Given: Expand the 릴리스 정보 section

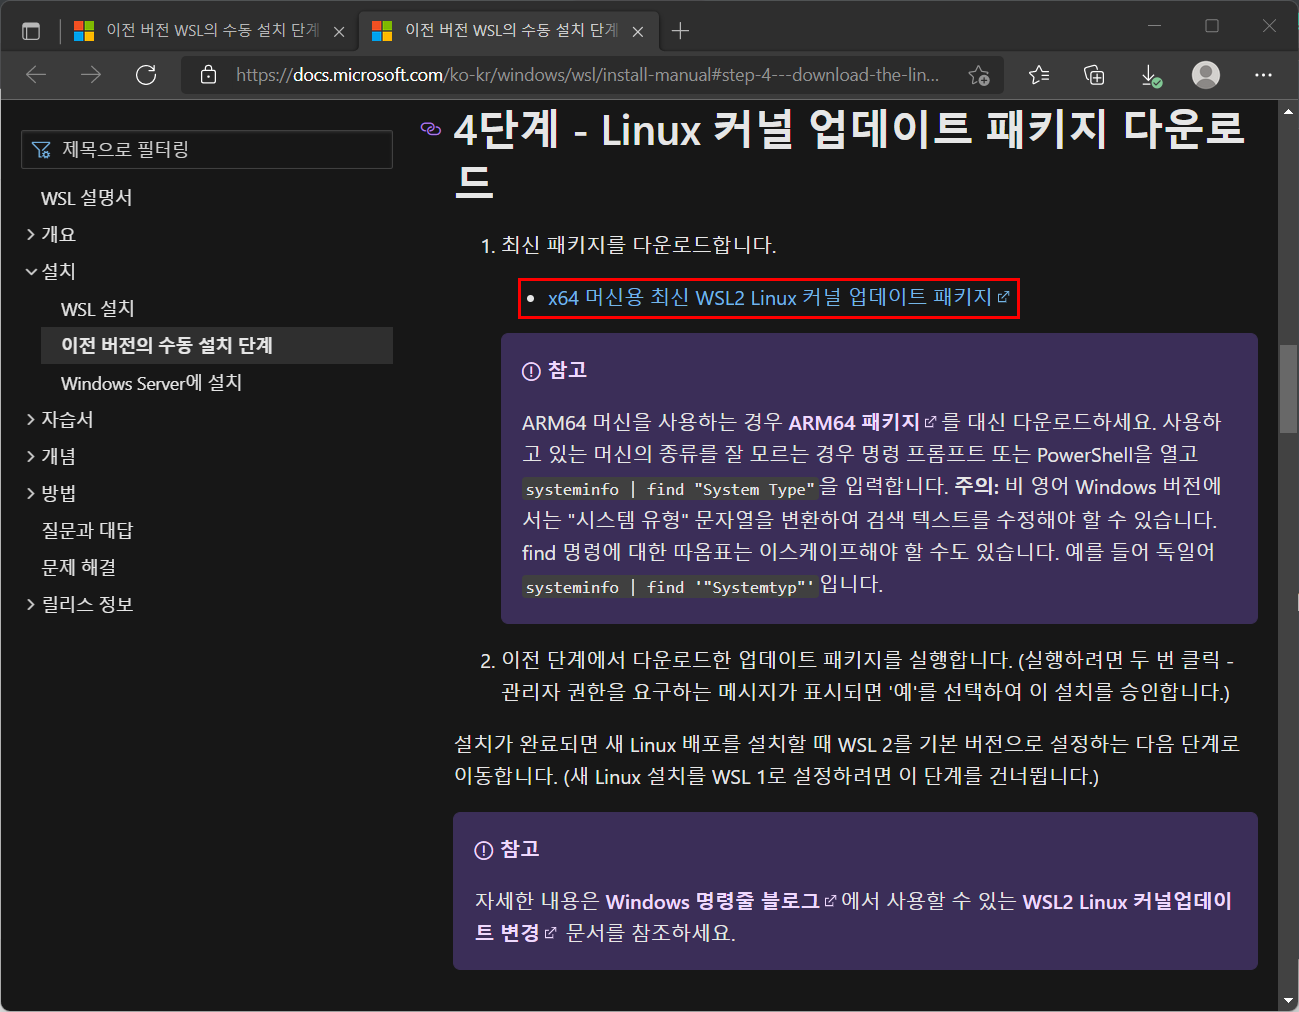Looking at the screenshot, I should [79, 604].
